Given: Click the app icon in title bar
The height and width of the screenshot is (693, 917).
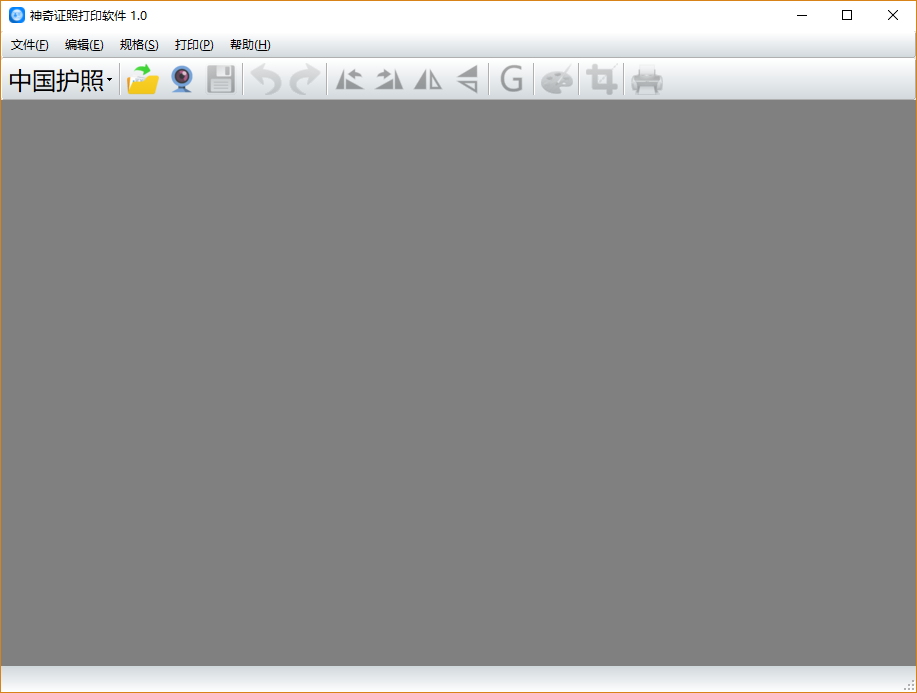Looking at the screenshot, I should click(17, 15).
